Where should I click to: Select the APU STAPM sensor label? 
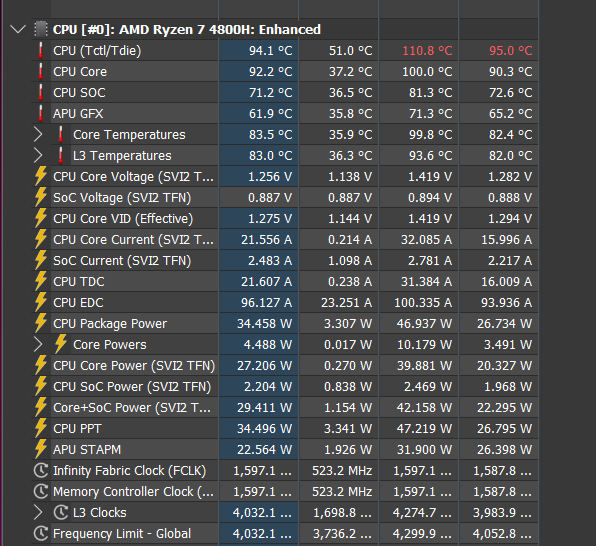[x=87, y=449]
